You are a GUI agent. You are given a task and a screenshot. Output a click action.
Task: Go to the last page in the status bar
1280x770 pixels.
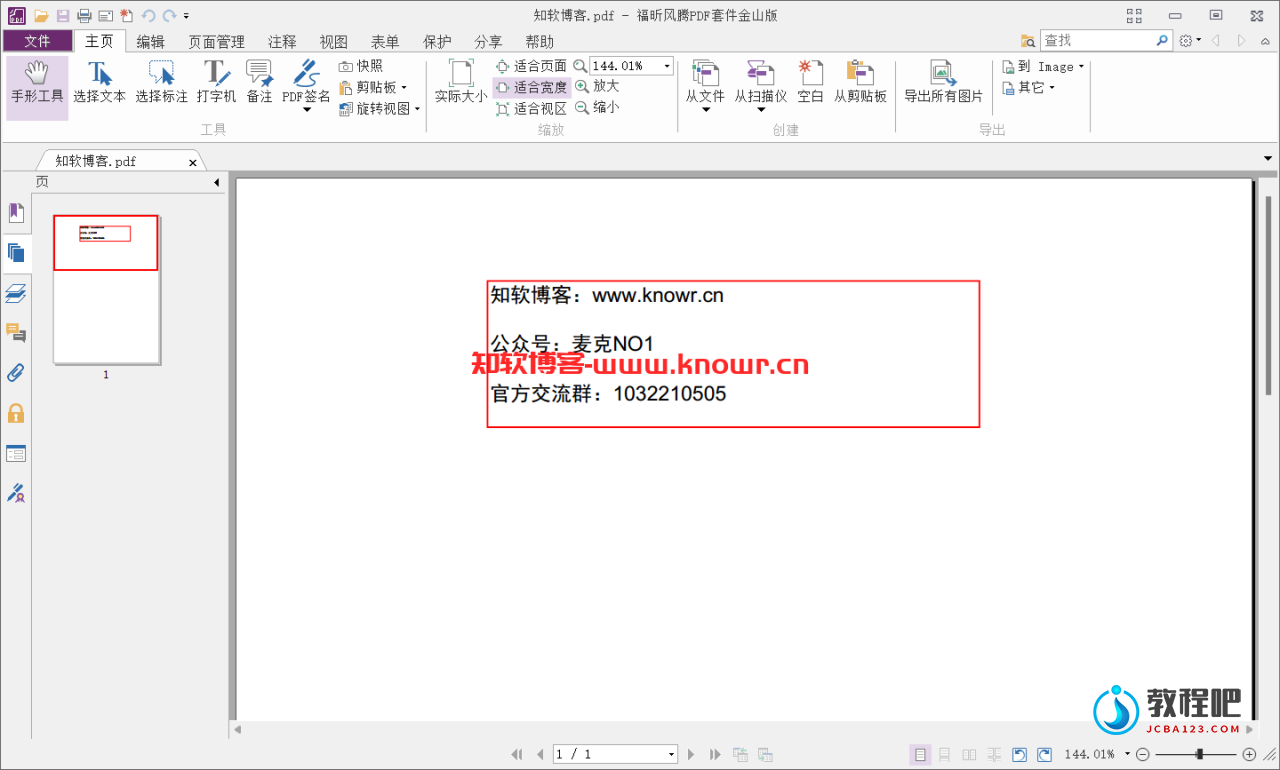(x=715, y=754)
